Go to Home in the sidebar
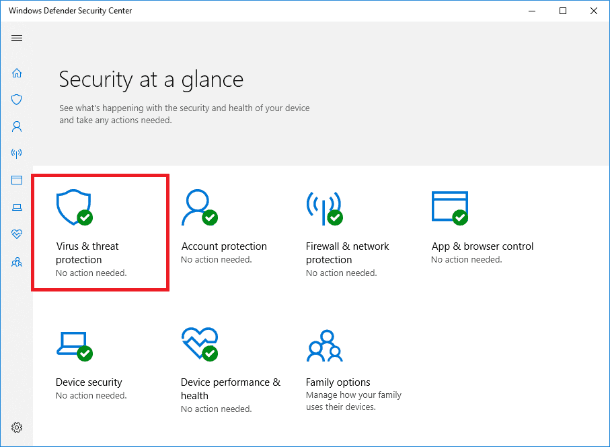Image resolution: width=610 pixels, height=447 pixels. [x=17, y=73]
